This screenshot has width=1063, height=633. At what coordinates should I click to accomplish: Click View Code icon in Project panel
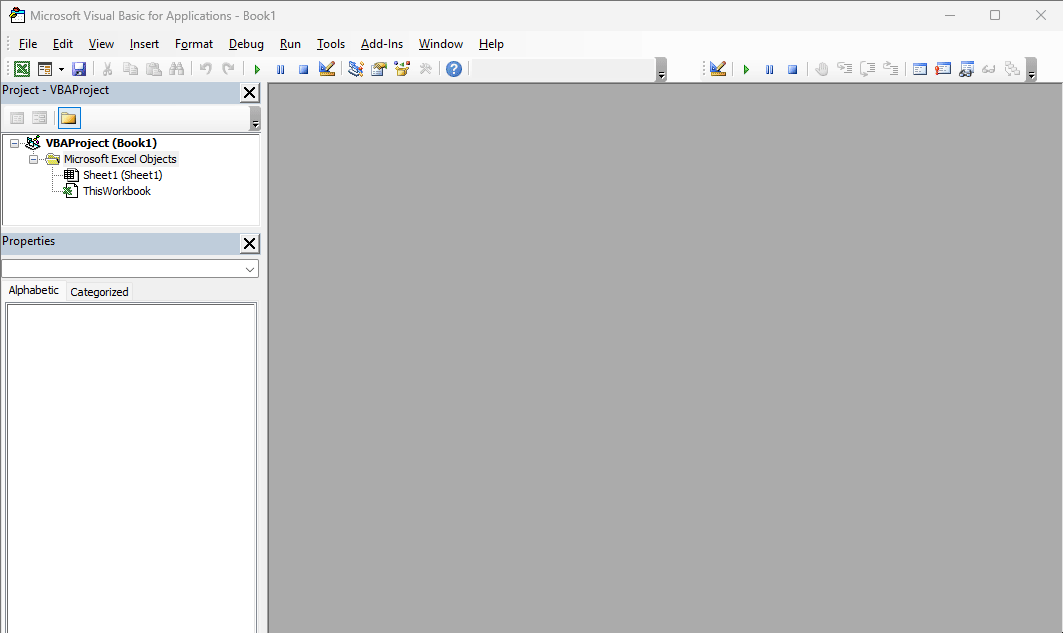coord(17,118)
